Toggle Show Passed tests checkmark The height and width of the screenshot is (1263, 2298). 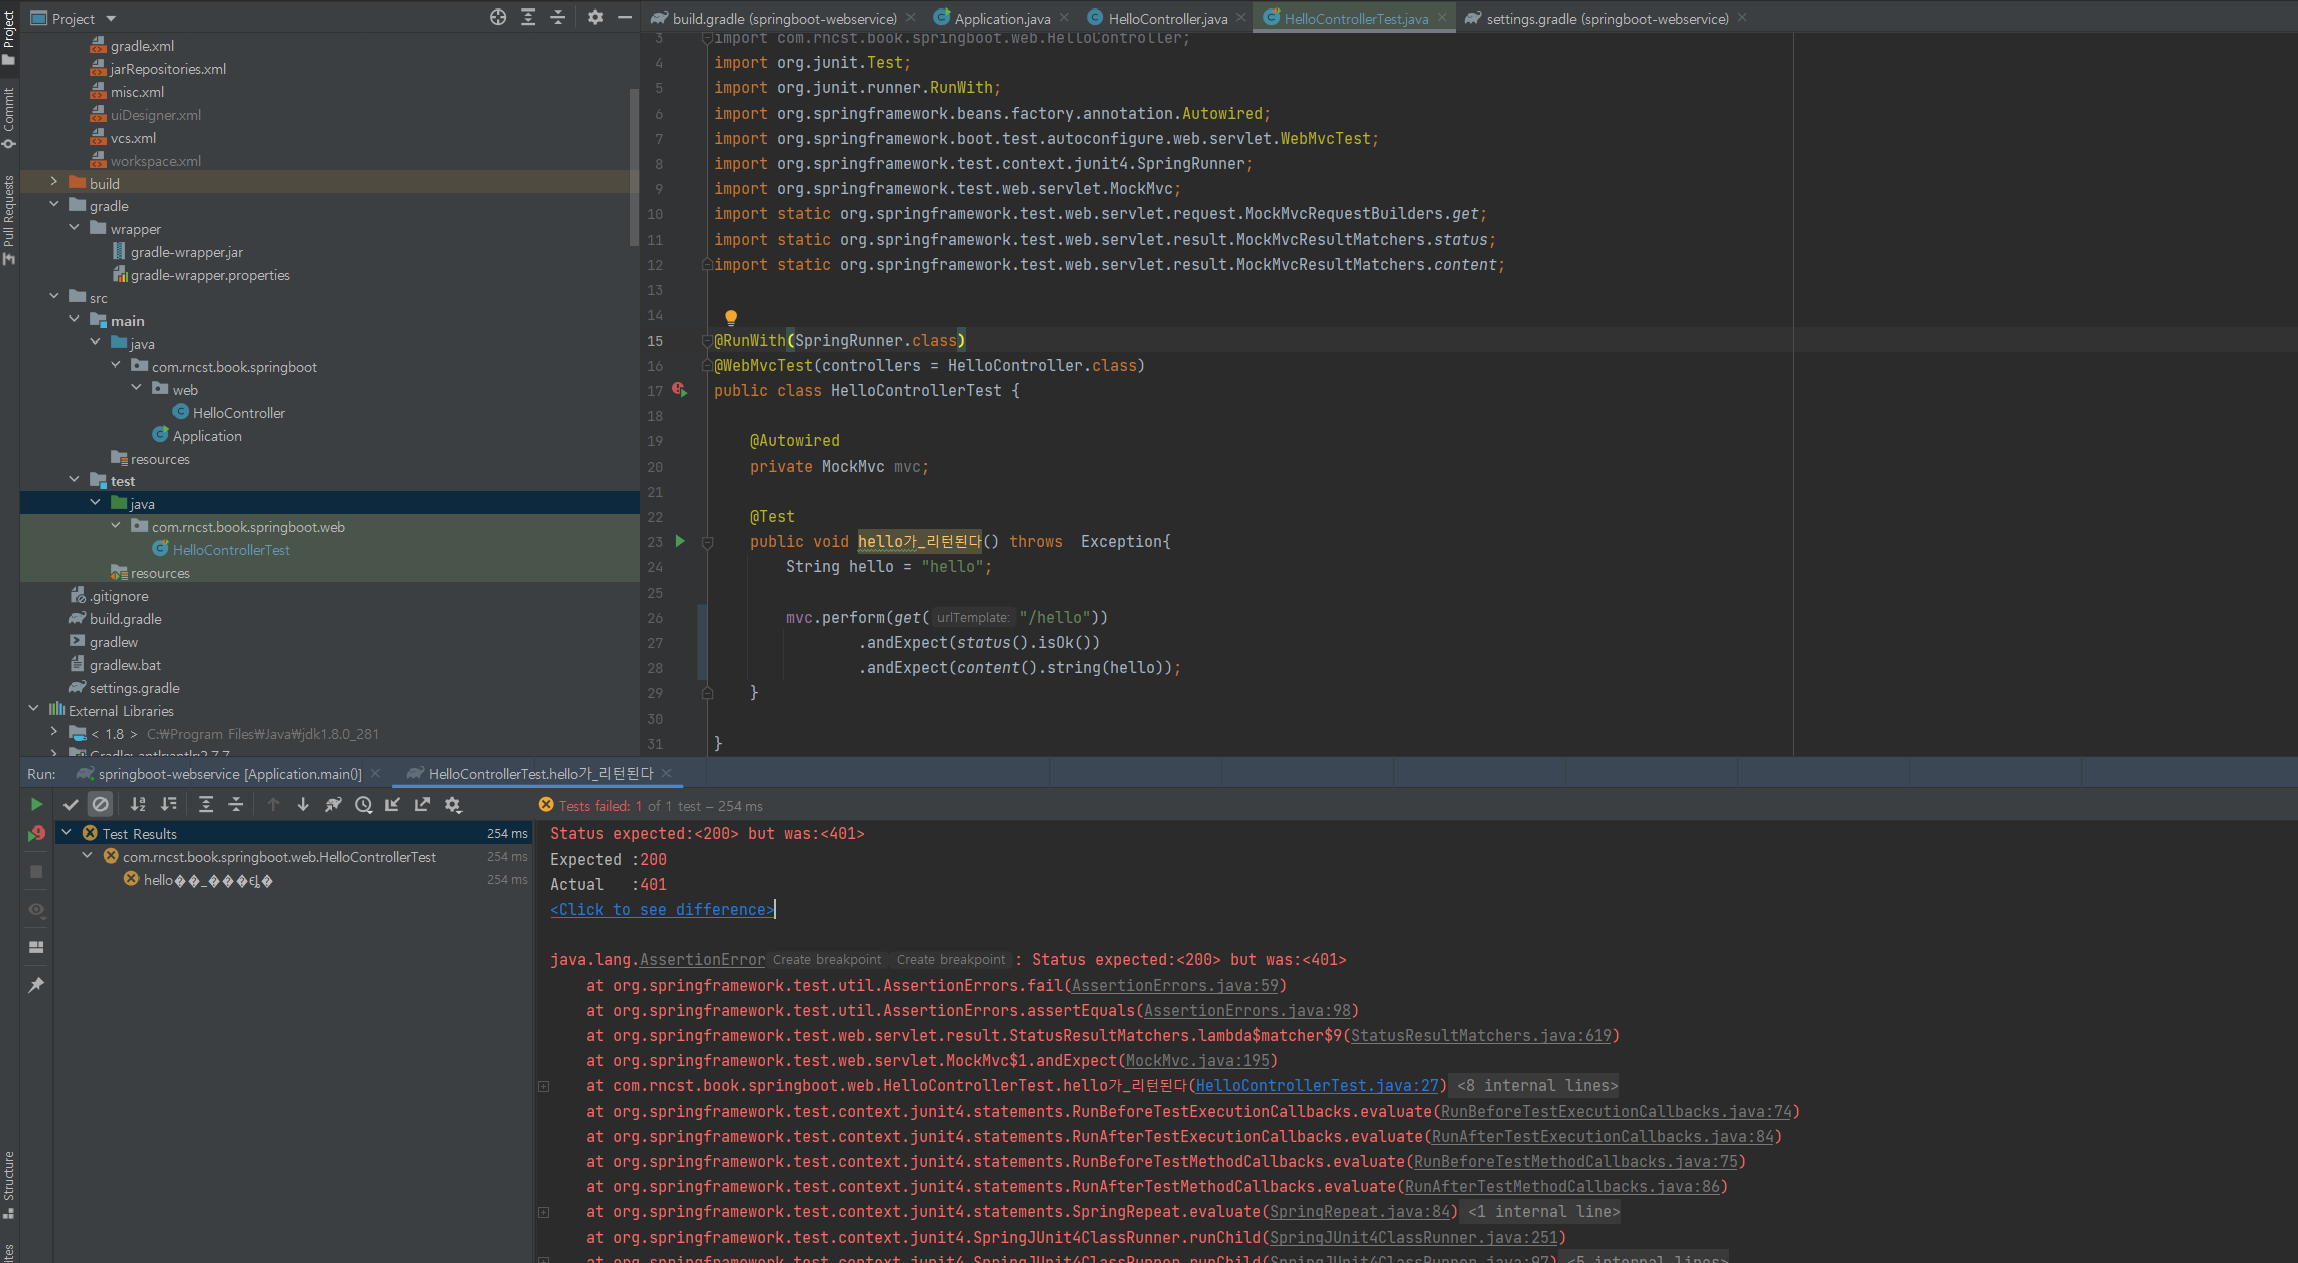click(x=70, y=804)
